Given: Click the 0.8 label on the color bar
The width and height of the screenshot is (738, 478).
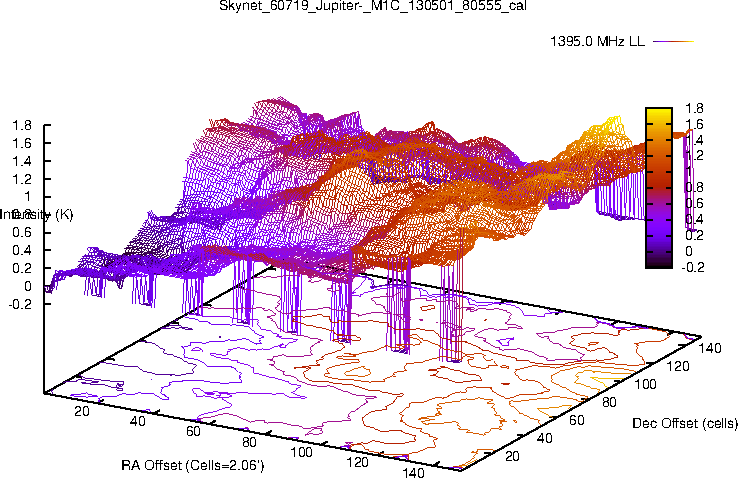Looking at the screenshot, I should (x=694, y=187).
